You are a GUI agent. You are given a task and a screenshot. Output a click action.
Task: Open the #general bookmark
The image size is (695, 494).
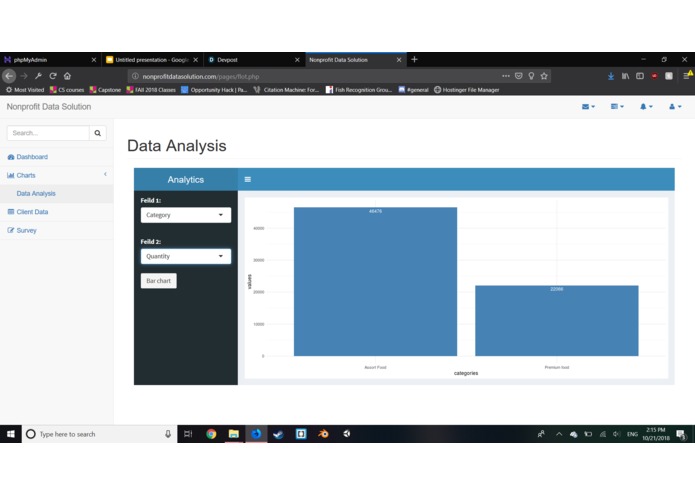point(413,90)
